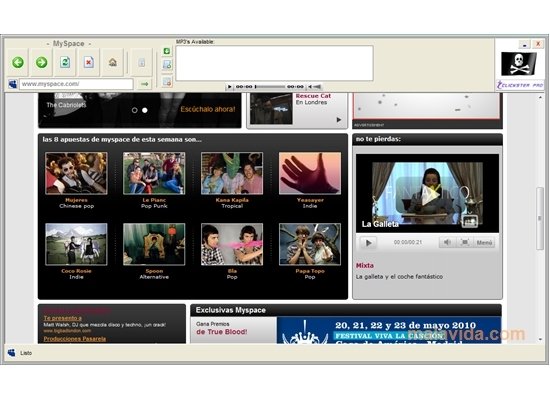550x400 pixels.
Task: Open the Papa Topo thumbnail
Action: tap(310, 244)
